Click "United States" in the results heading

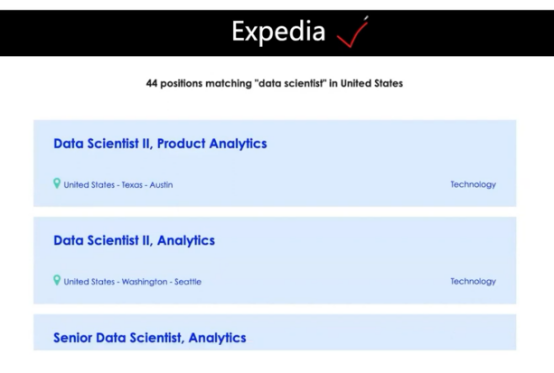tap(371, 83)
